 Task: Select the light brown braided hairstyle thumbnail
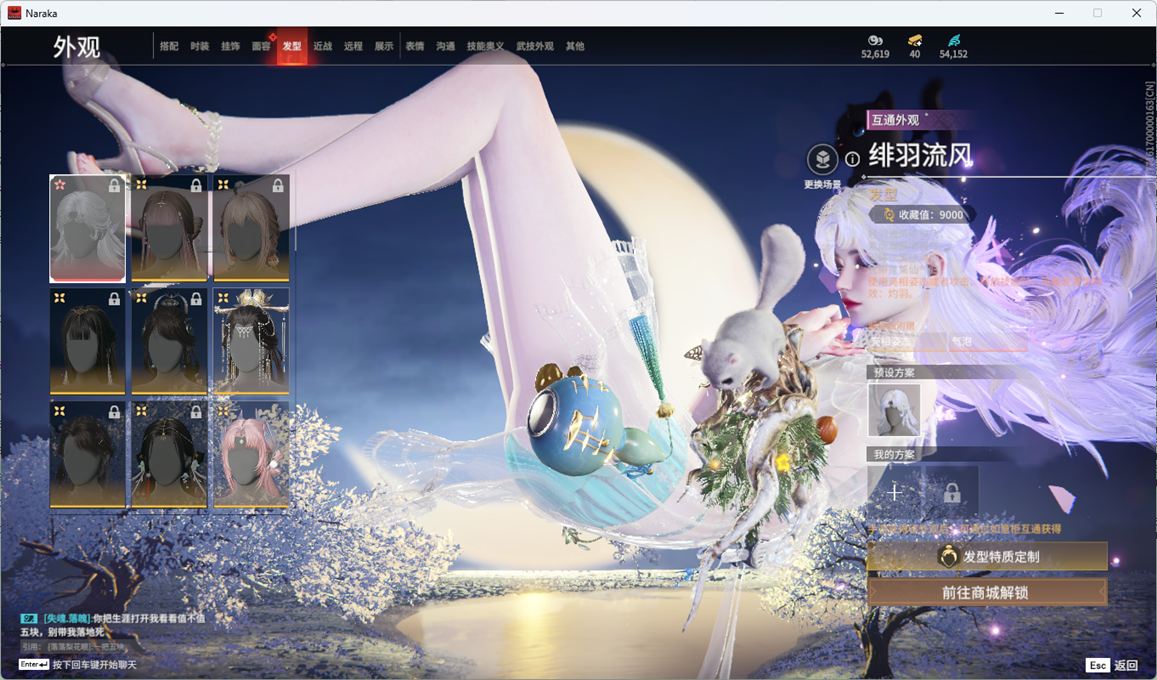251,228
